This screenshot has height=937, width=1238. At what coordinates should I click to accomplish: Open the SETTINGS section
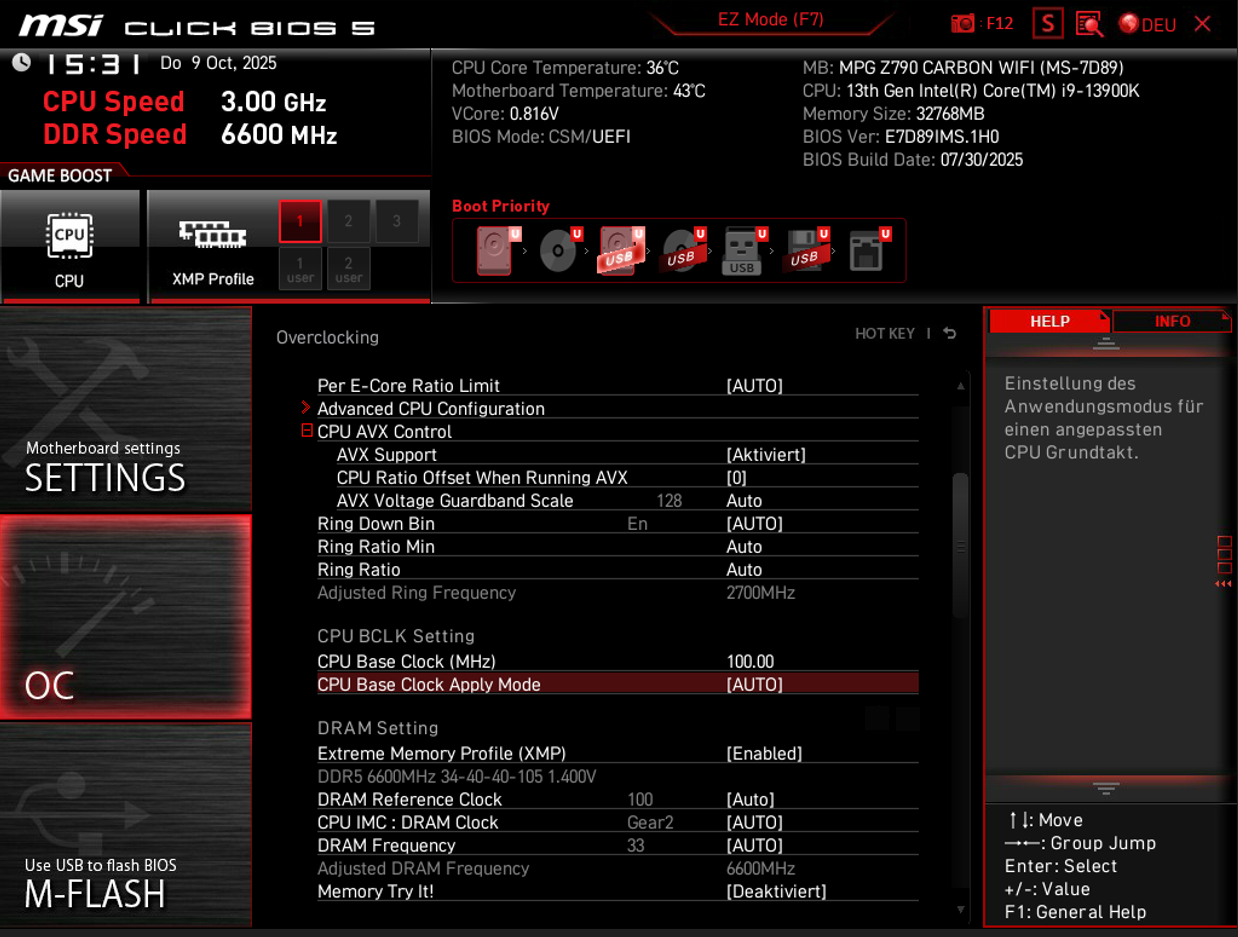click(x=125, y=410)
